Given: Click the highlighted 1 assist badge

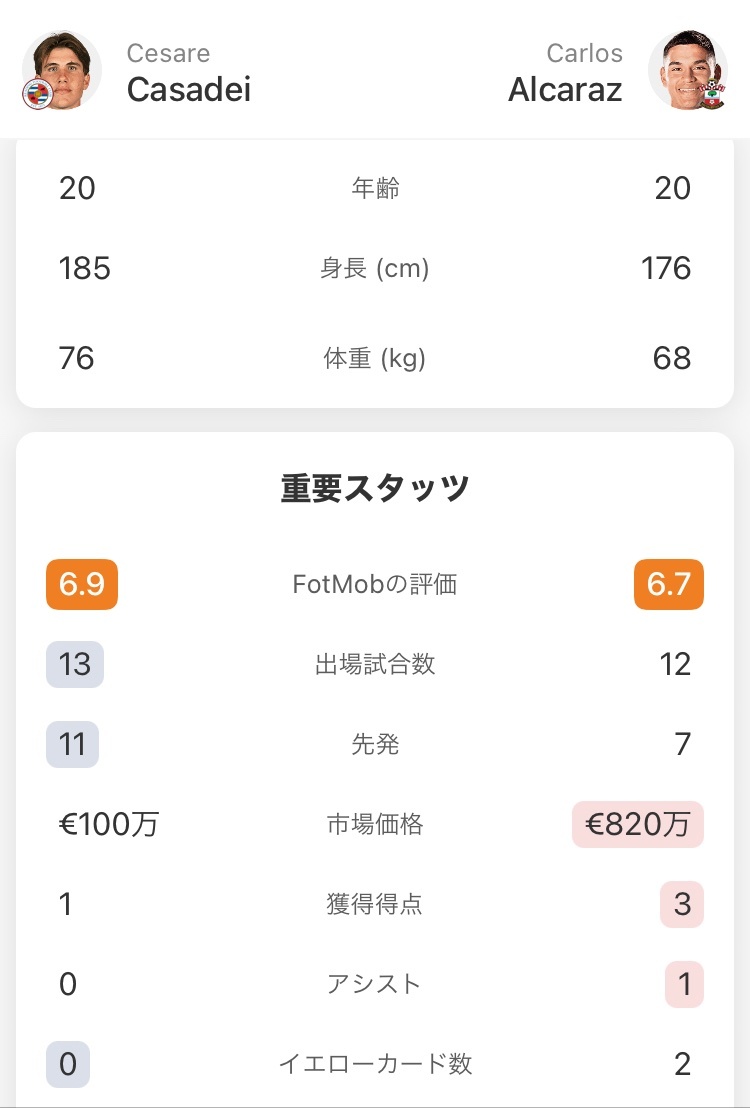Looking at the screenshot, I should (x=684, y=984).
